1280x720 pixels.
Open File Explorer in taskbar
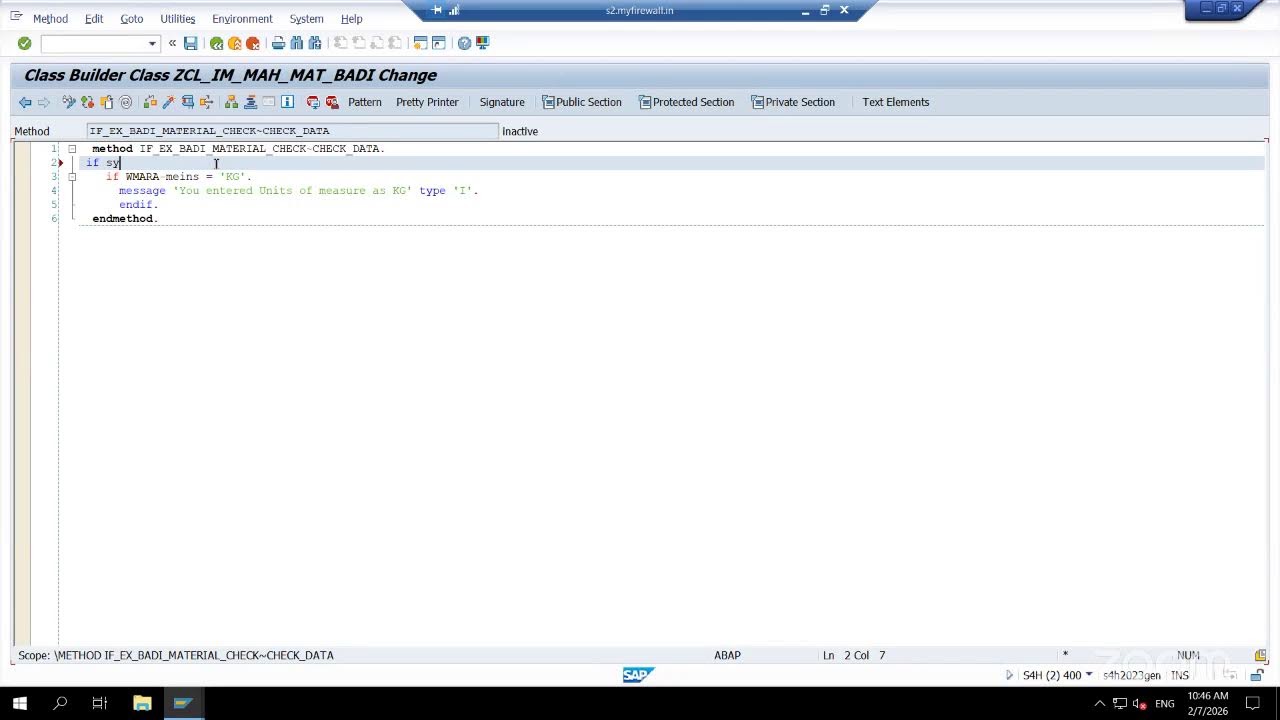tap(142, 703)
